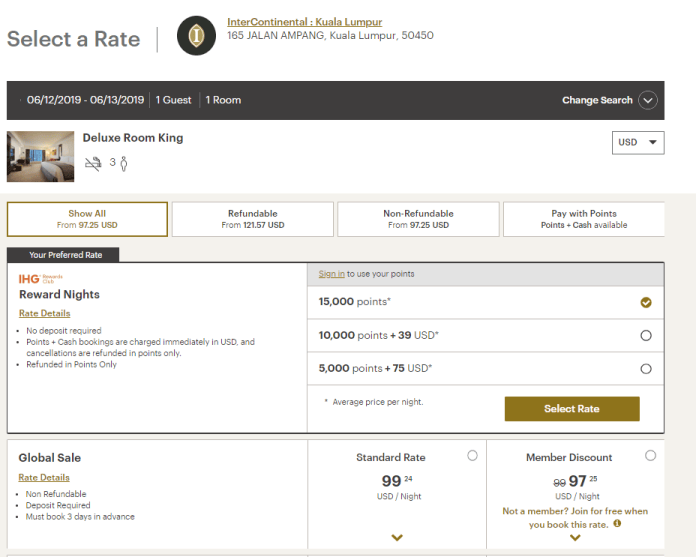Click the dates 06/12/2019 - 06/13/2019

[x=85, y=100]
